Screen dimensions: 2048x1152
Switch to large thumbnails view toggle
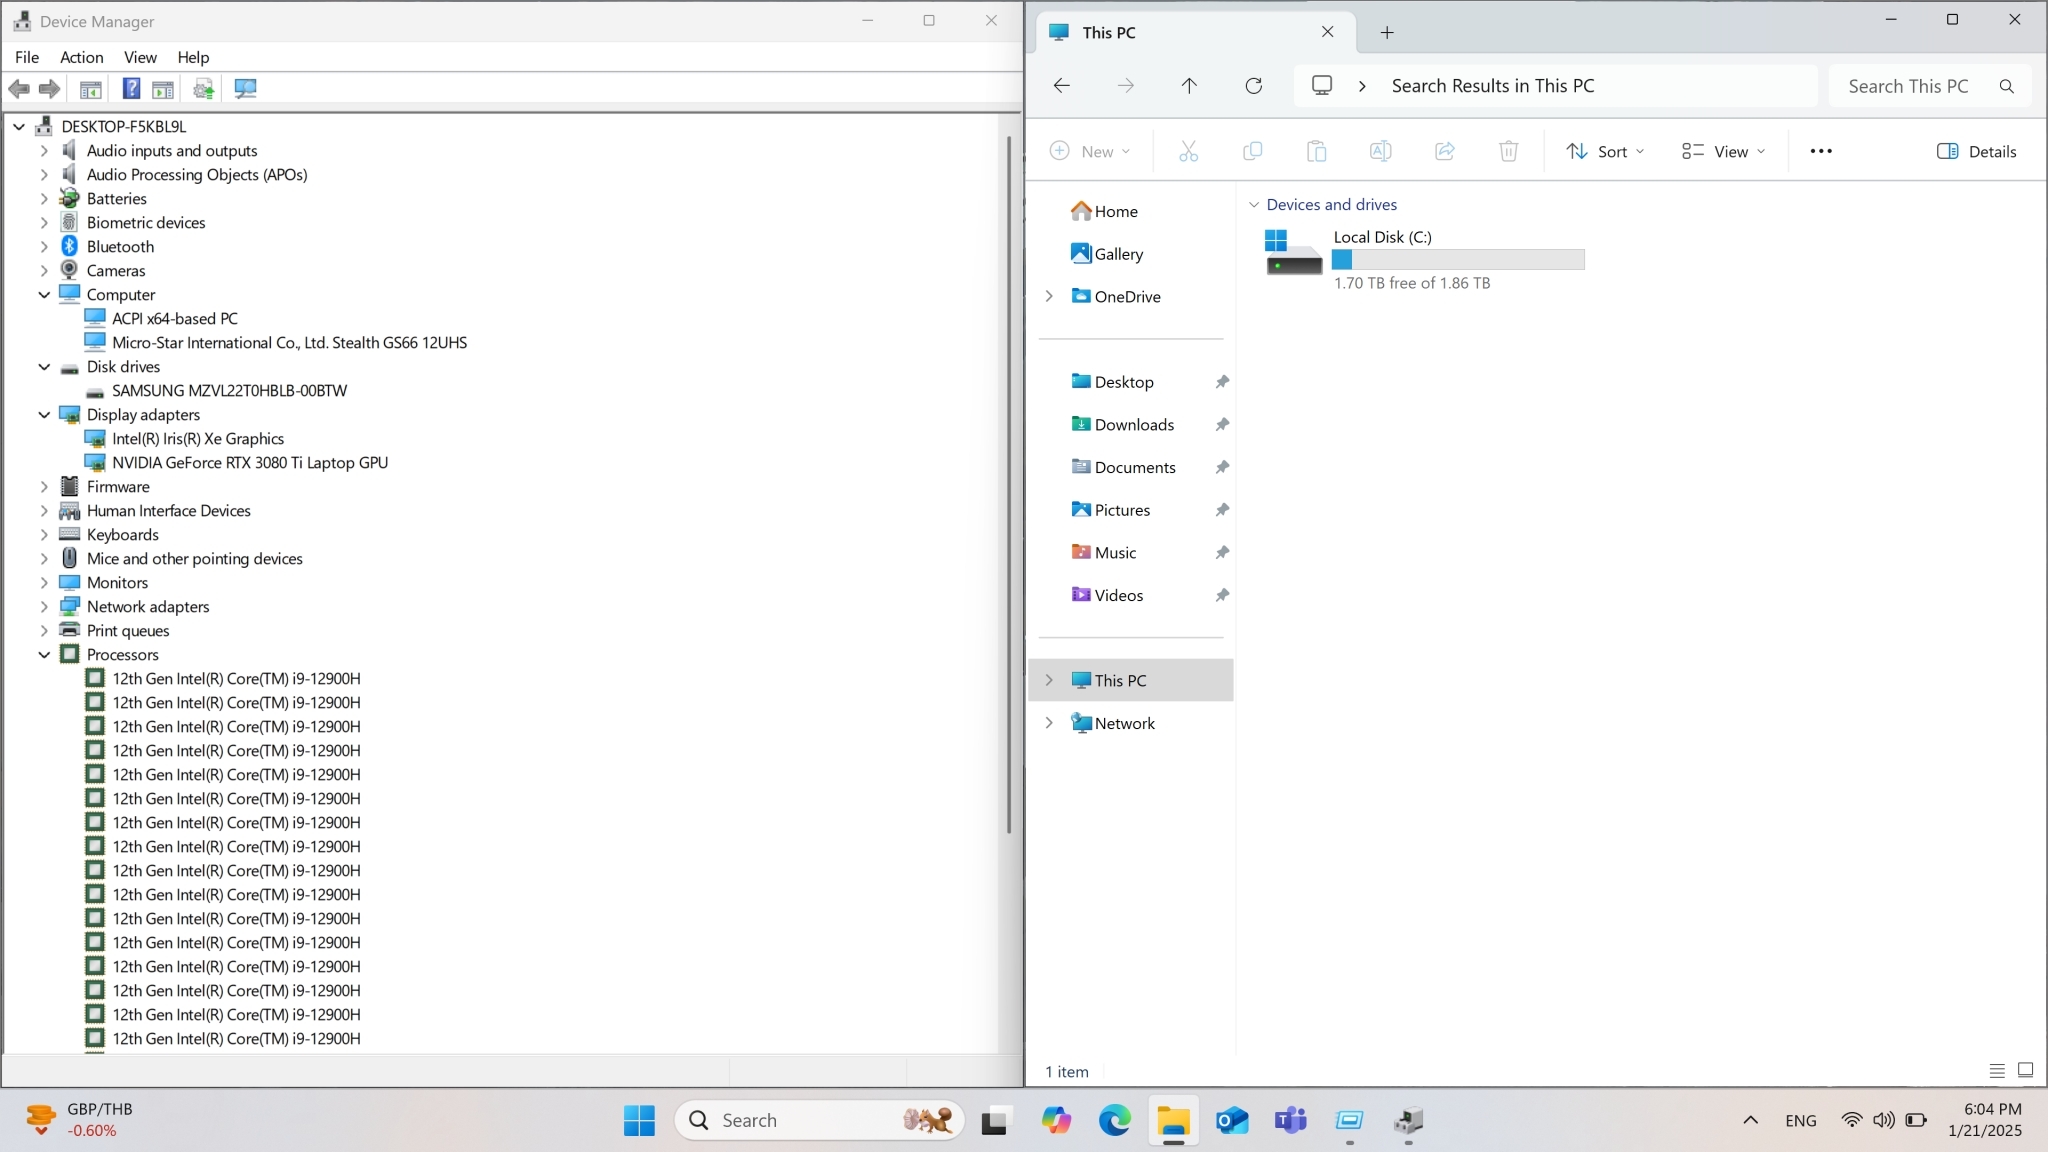click(x=2025, y=1071)
